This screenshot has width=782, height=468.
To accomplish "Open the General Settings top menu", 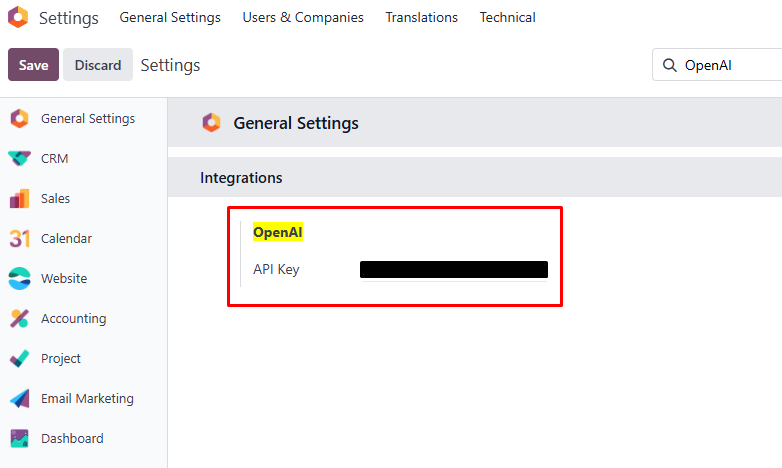I will click(170, 17).
